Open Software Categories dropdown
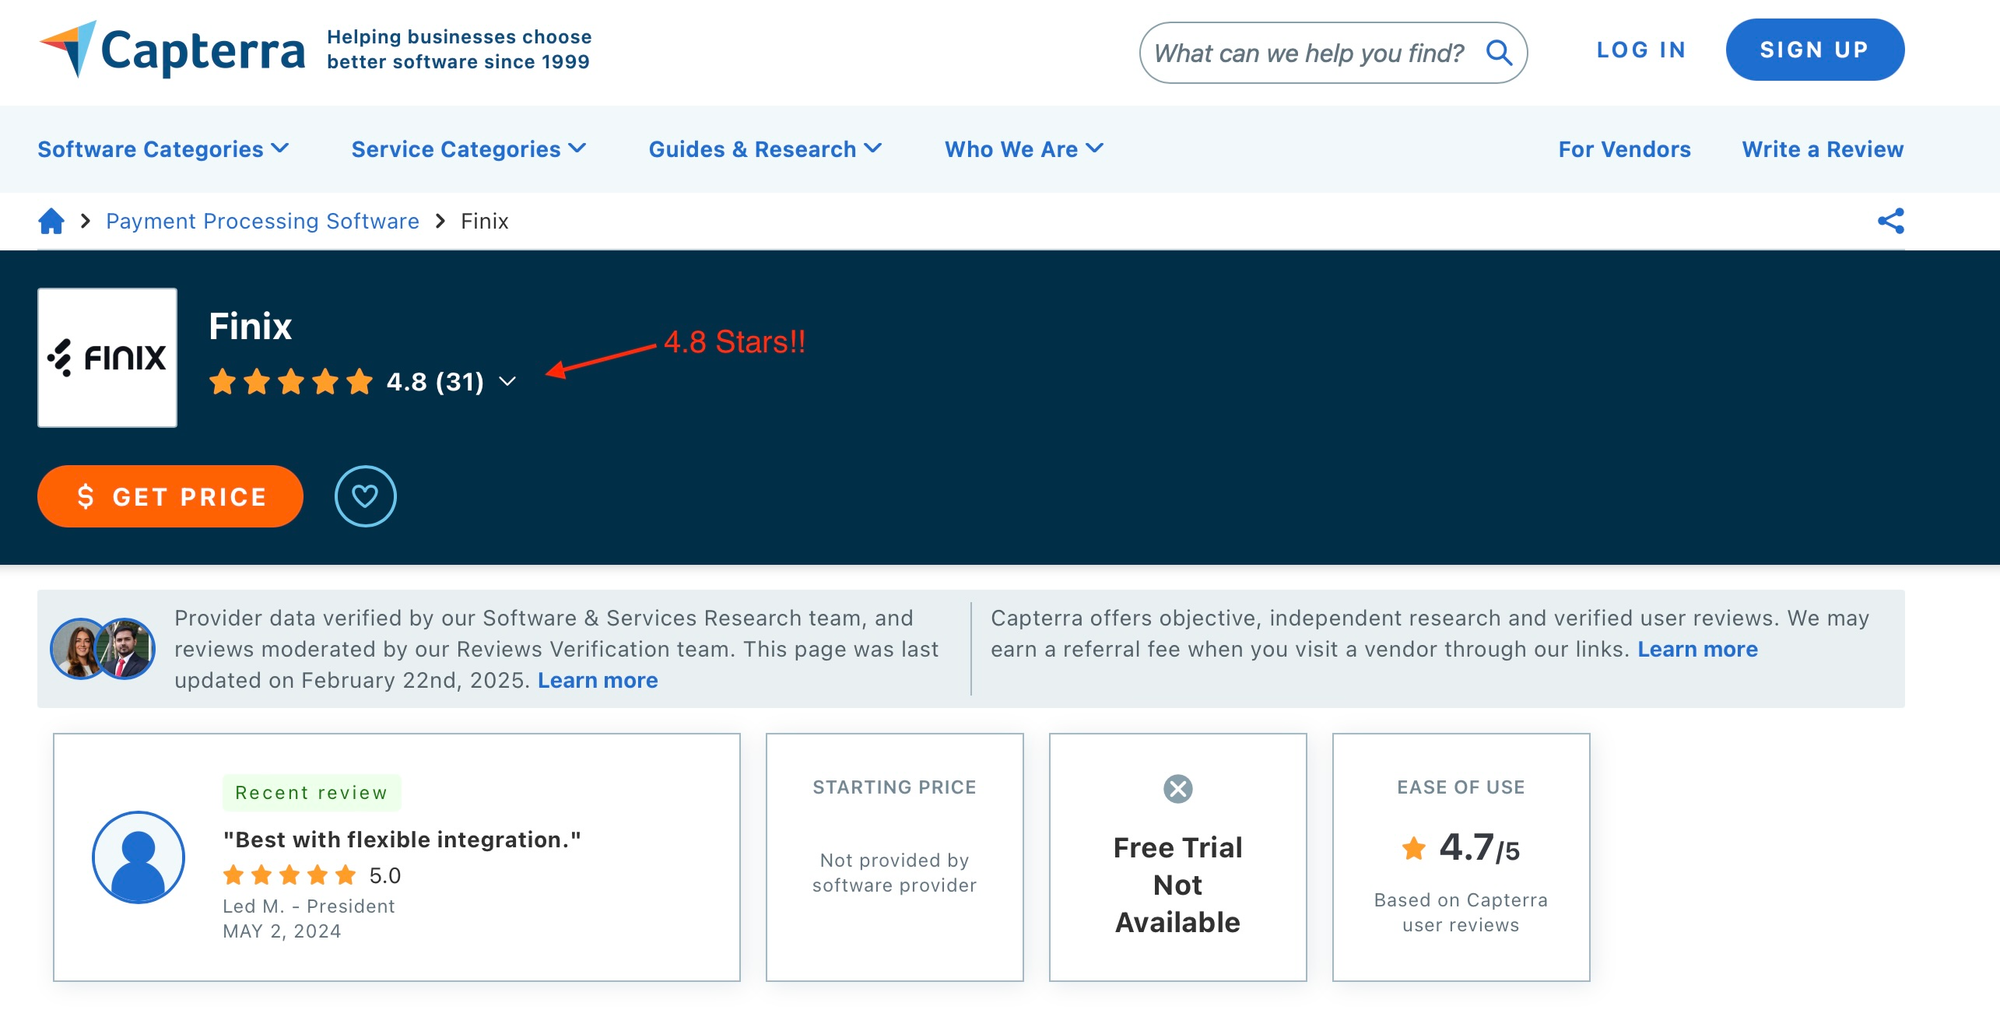 pos(163,149)
